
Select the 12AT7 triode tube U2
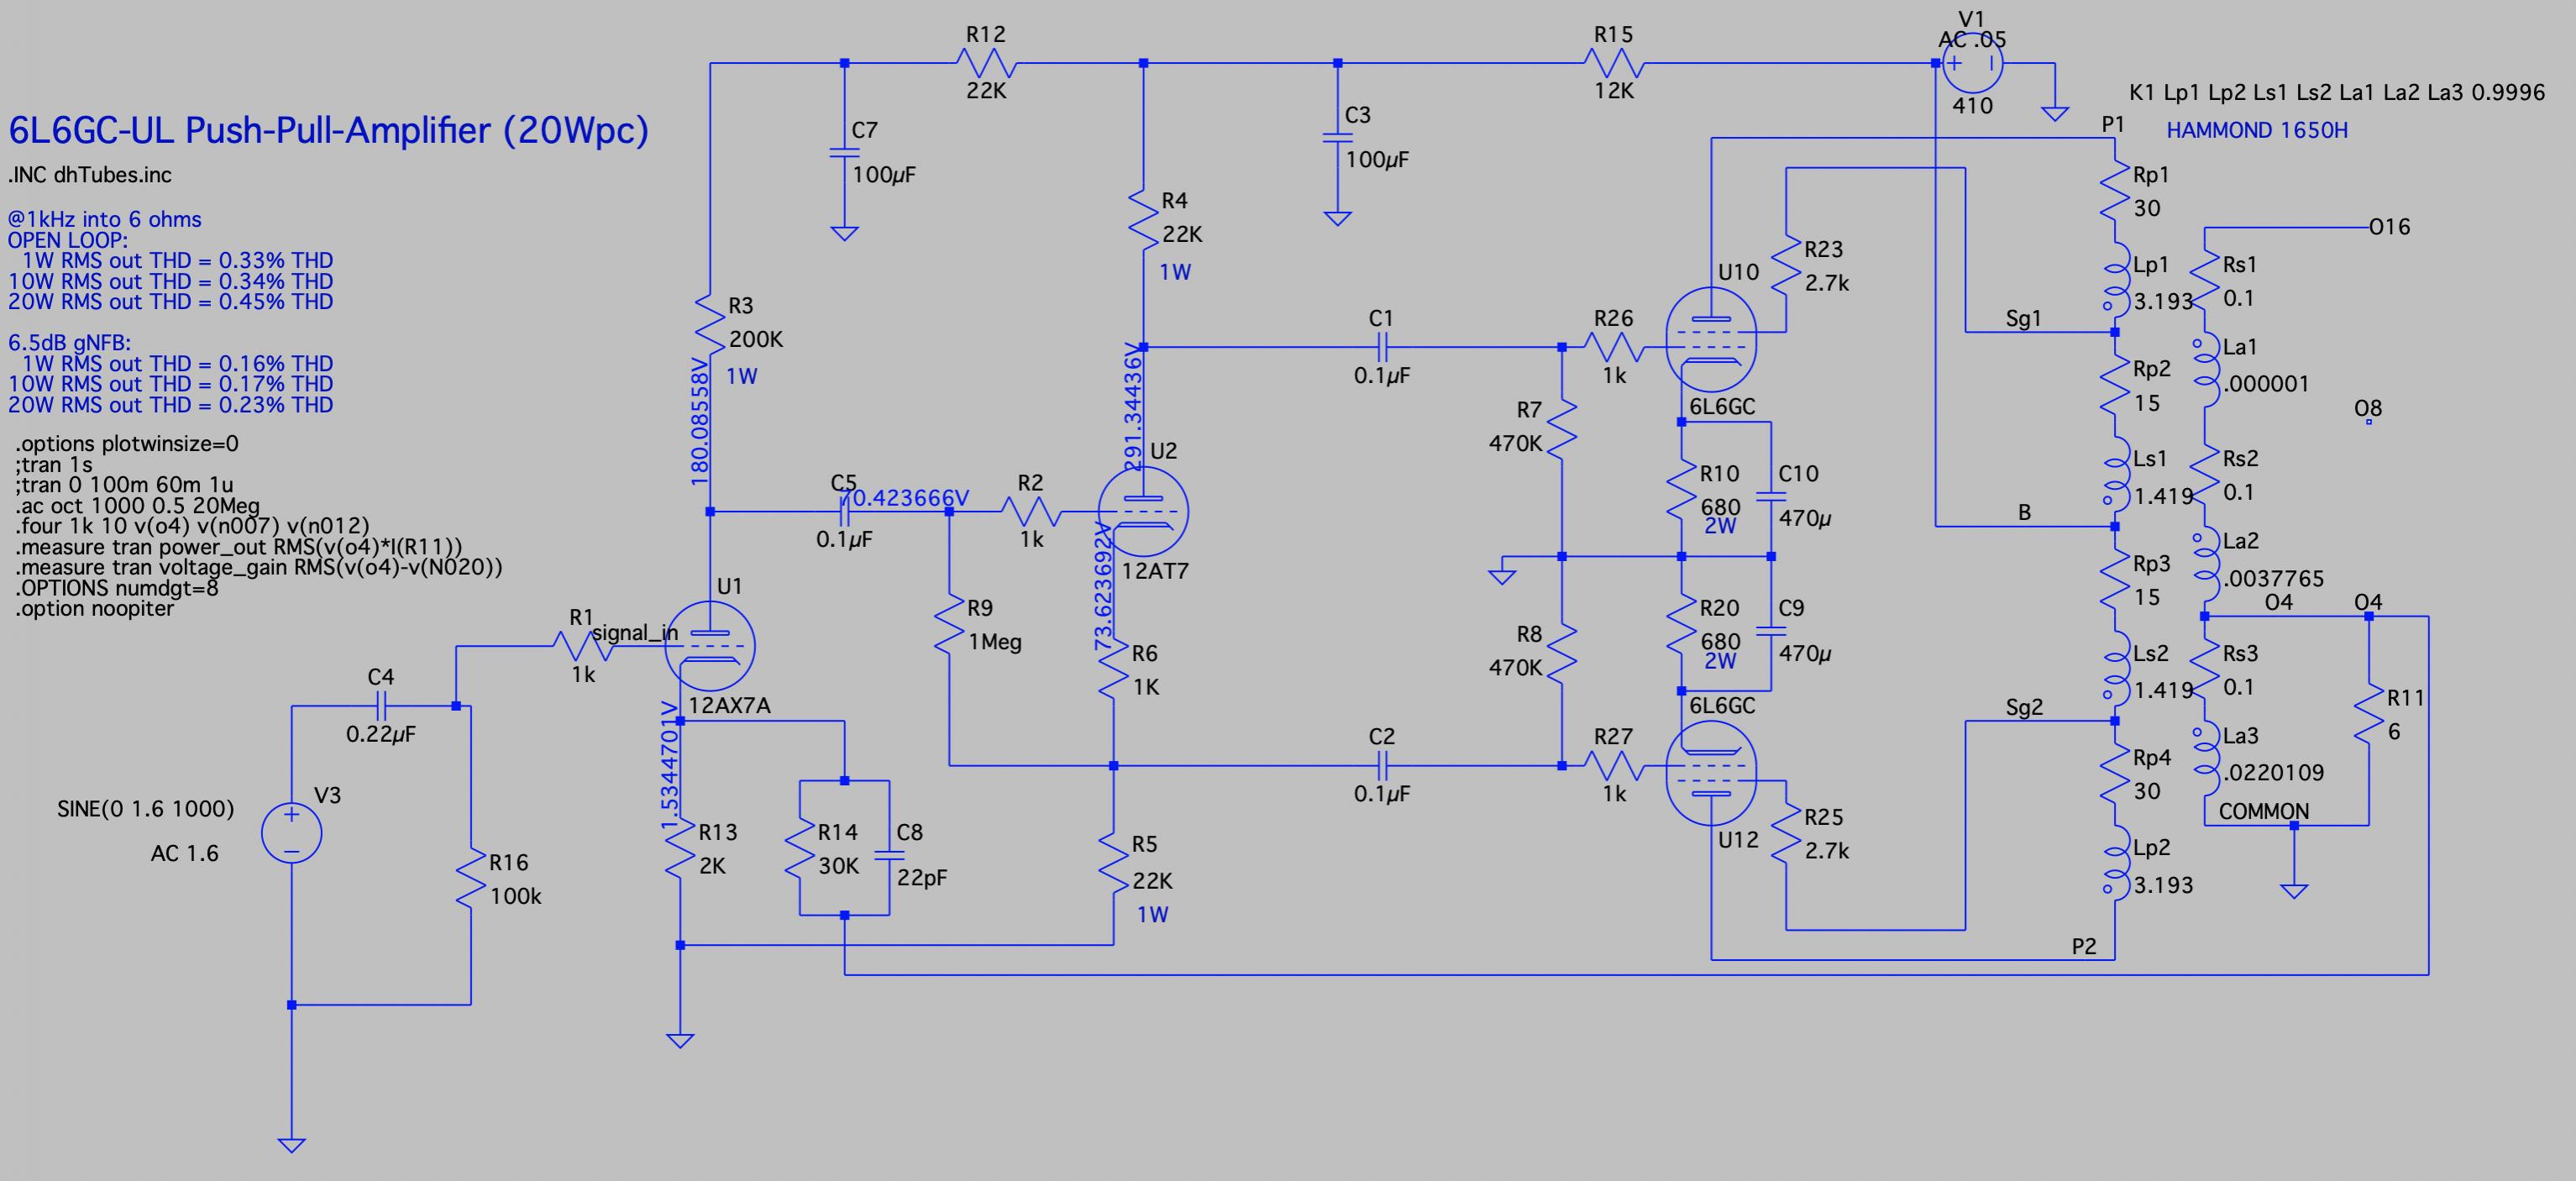(x=1143, y=512)
